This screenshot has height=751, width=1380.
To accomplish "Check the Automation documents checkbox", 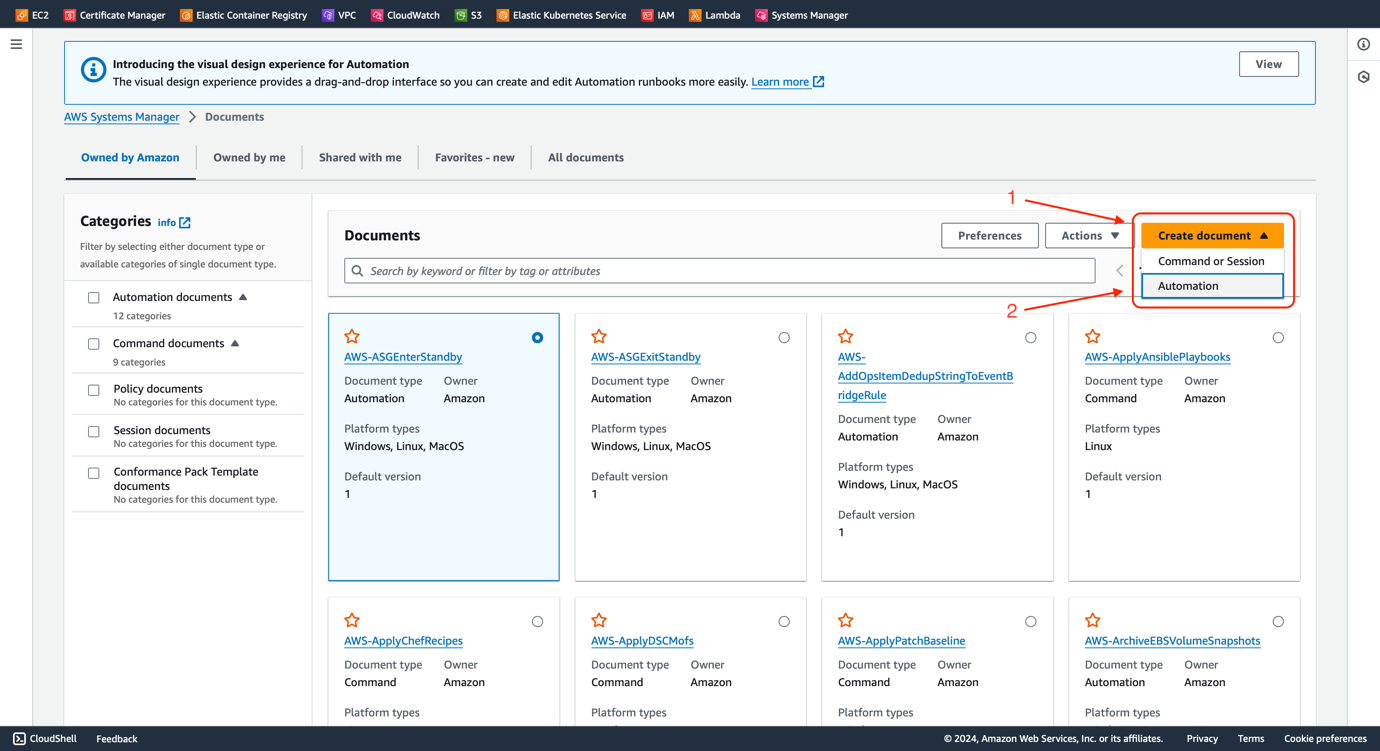I will tap(94, 298).
